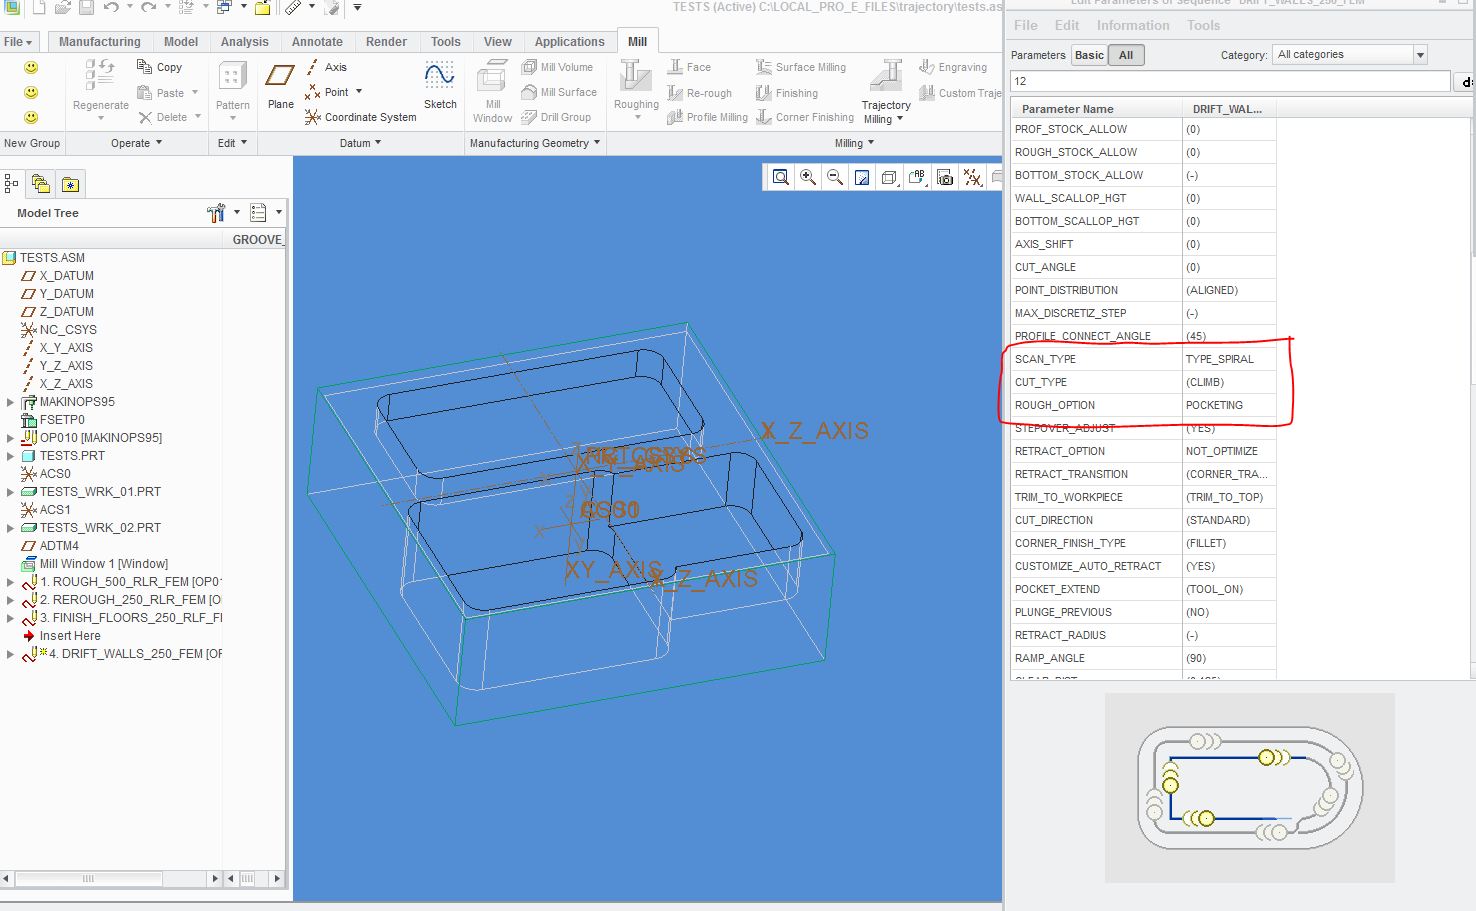Expand the OP010 [MAKINOPS95] tree node
1476x911 pixels.
(x=10, y=438)
